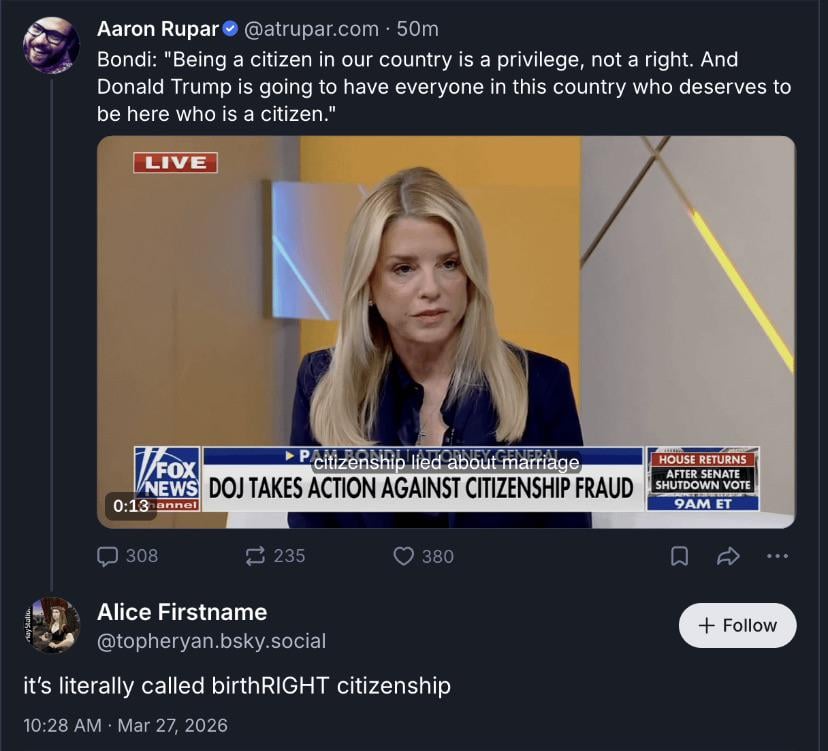Like the post with the heart icon
Viewport: 828px width, 751px height.
pos(404,556)
